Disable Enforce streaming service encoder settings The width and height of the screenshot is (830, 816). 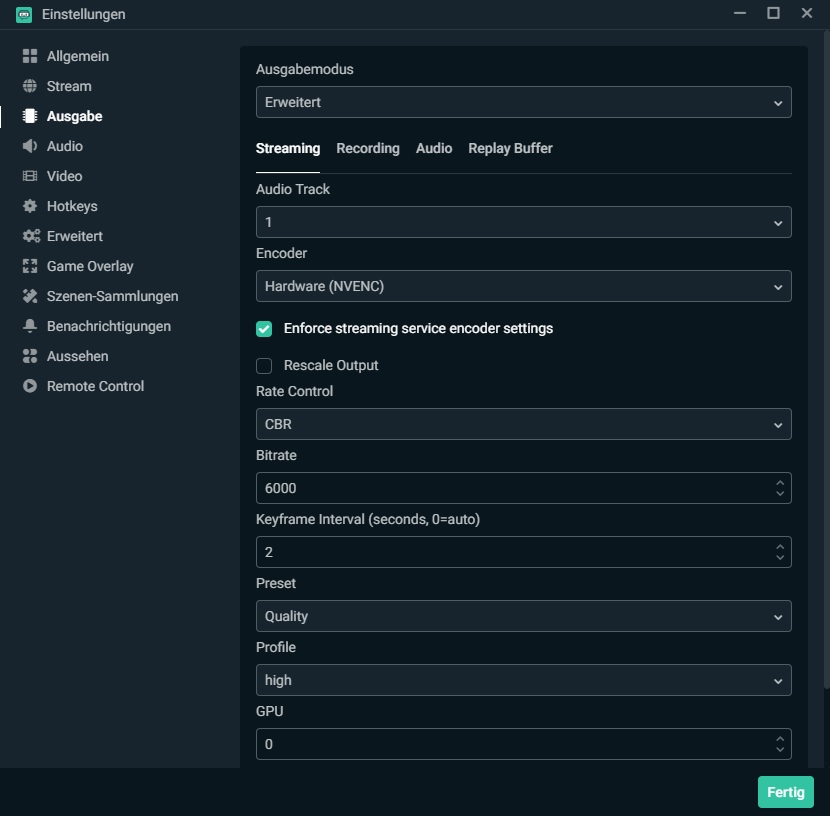point(264,329)
